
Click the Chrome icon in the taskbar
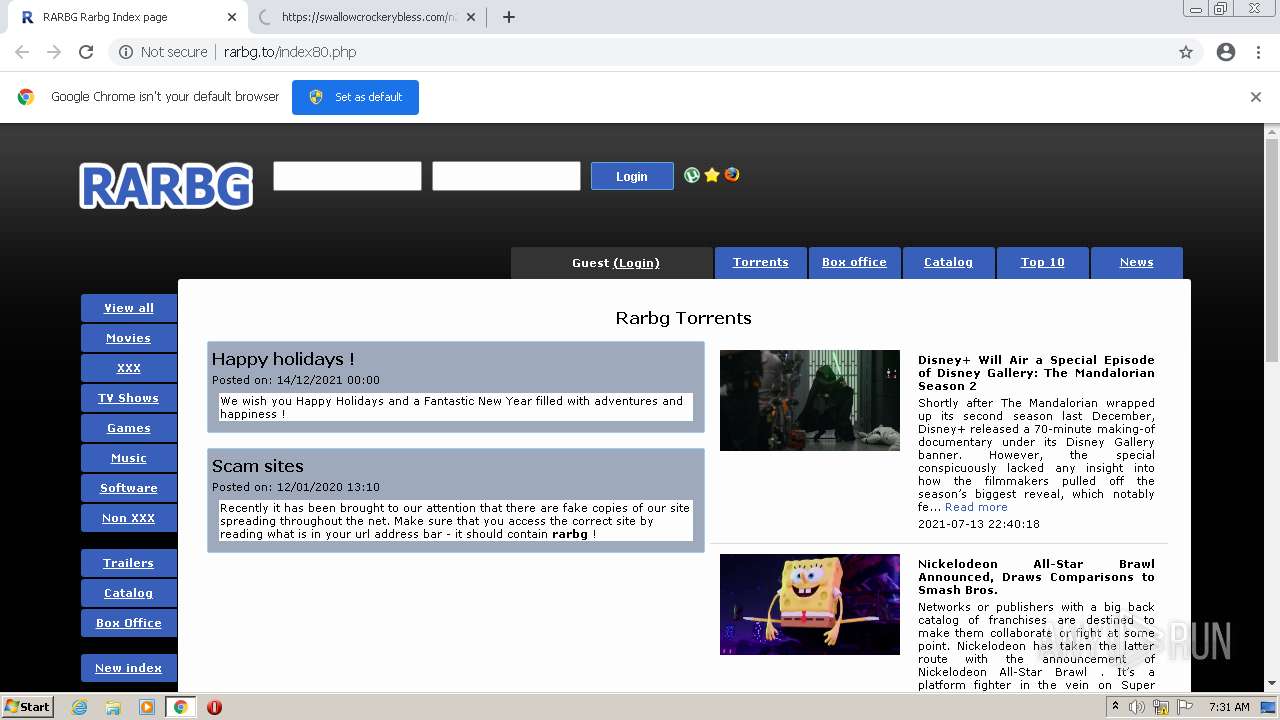point(181,707)
